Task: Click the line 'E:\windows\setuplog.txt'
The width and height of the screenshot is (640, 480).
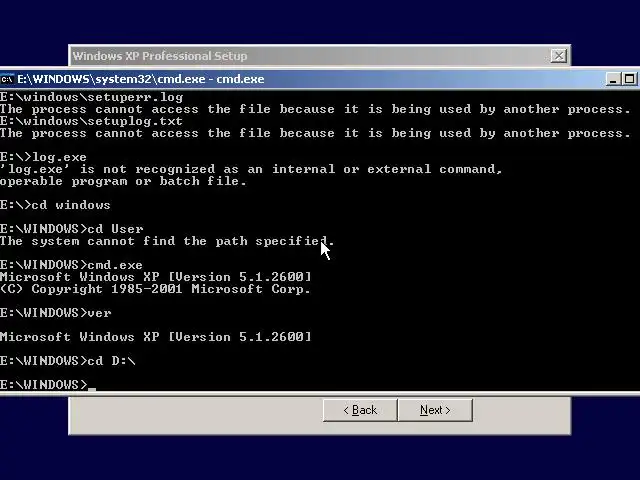Action: [91, 121]
